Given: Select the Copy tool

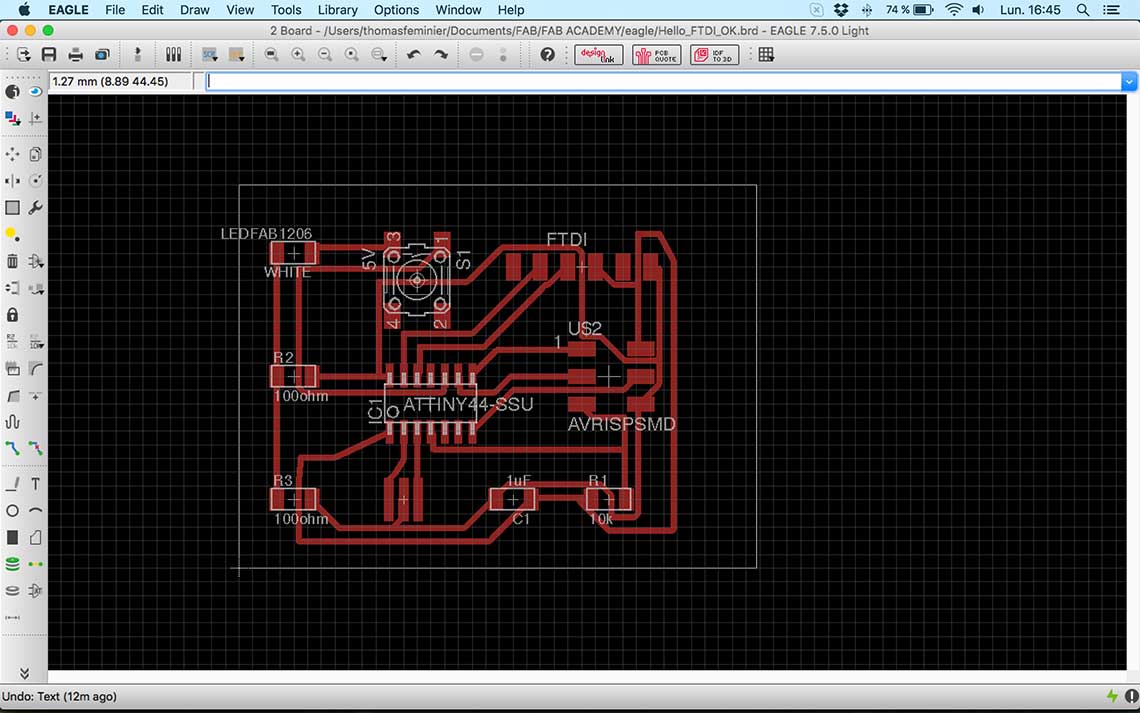Looking at the screenshot, I should (35, 154).
